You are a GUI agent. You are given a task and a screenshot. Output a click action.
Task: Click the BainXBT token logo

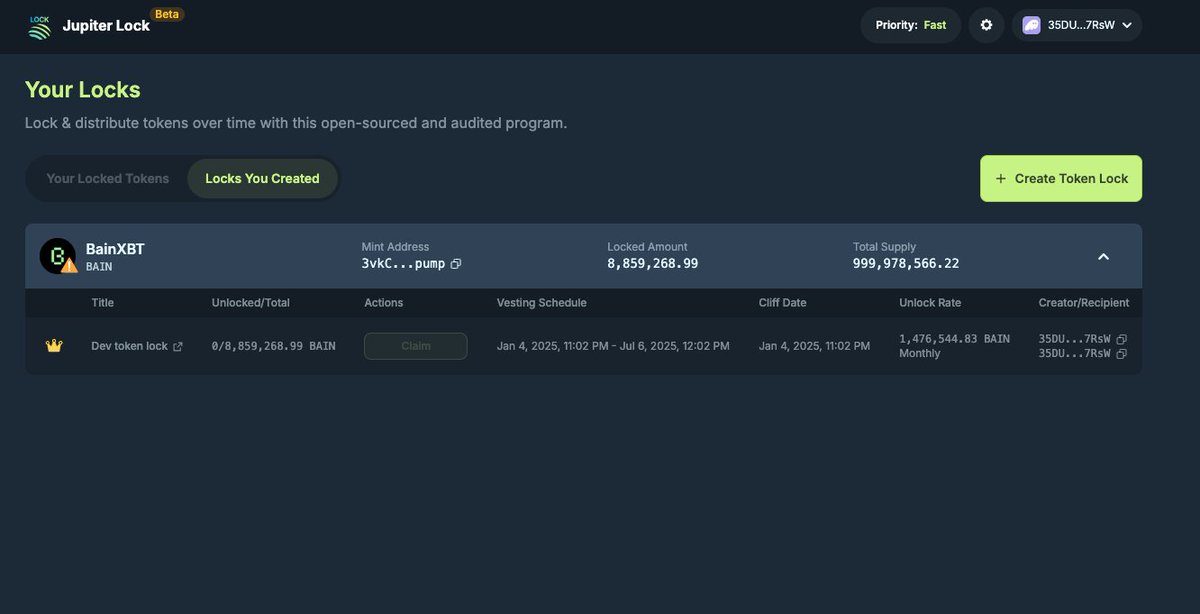[58, 256]
